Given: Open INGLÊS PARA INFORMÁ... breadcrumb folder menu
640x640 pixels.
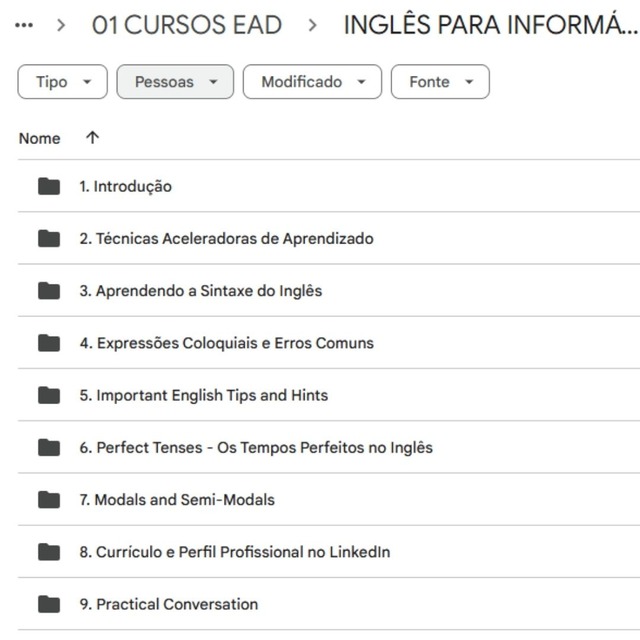Looking at the screenshot, I should point(490,26).
